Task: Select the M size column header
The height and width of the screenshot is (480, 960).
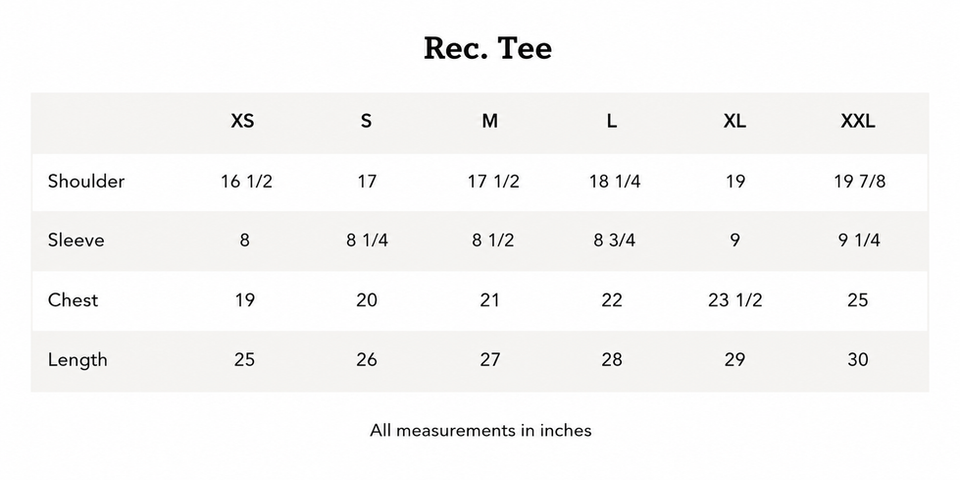Action: coord(489,121)
